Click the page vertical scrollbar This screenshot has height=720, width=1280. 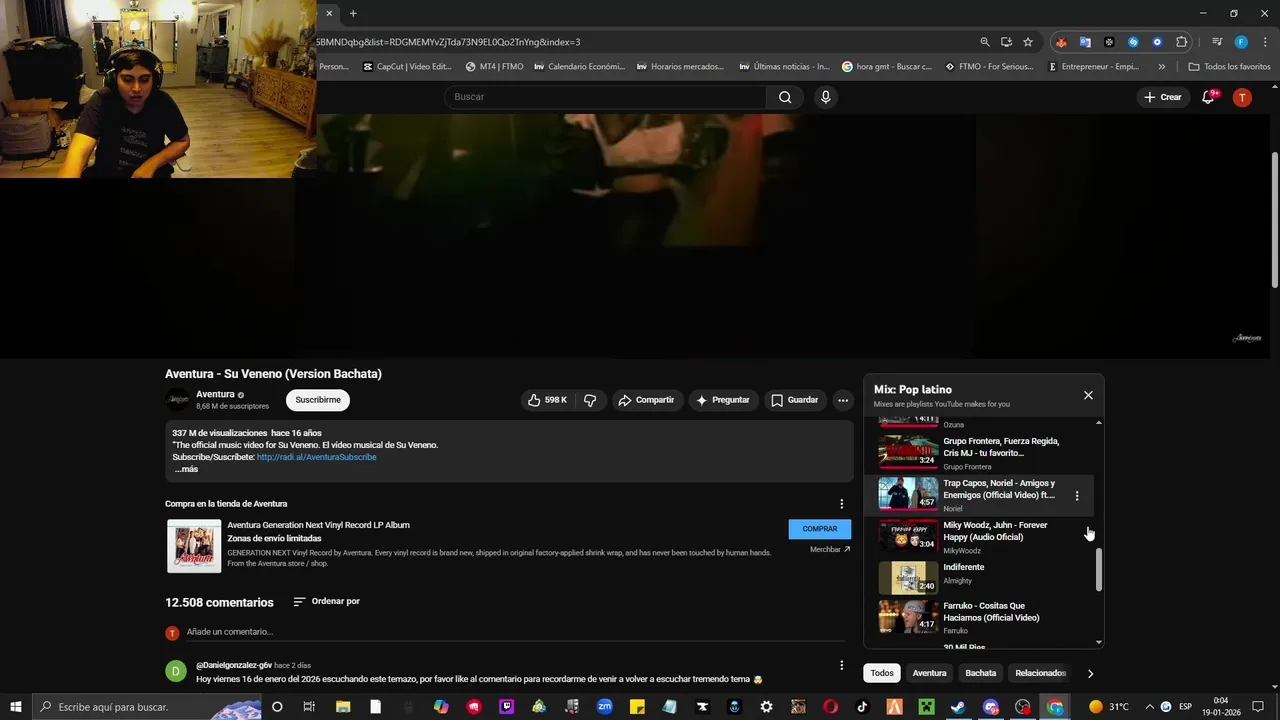pos(1274,220)
